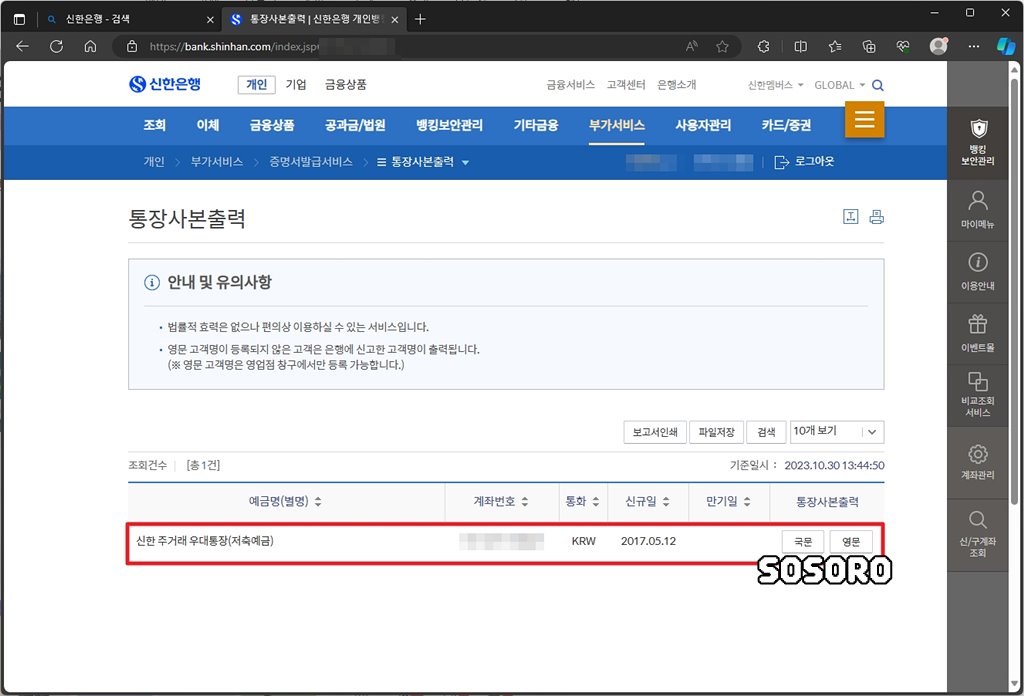
Task: Click the 검색 button above the table
Action: [766, 432]
